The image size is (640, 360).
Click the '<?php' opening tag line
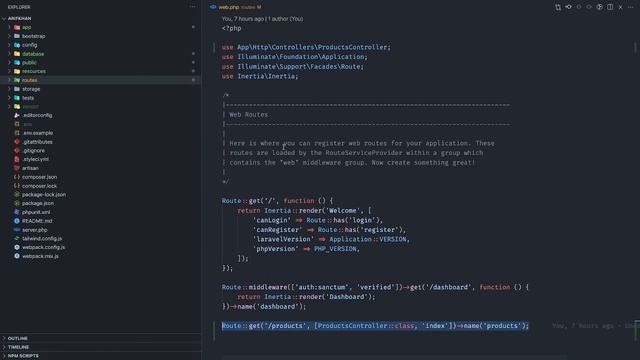(231, 28)
